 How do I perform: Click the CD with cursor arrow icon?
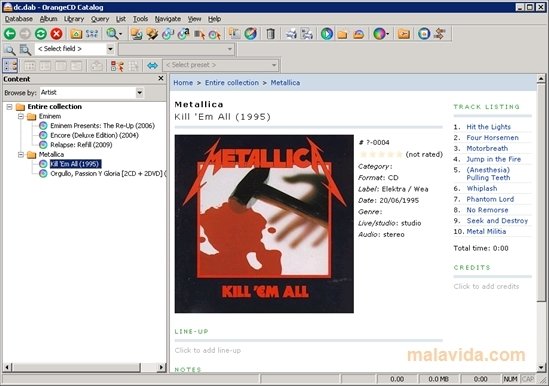215,34
